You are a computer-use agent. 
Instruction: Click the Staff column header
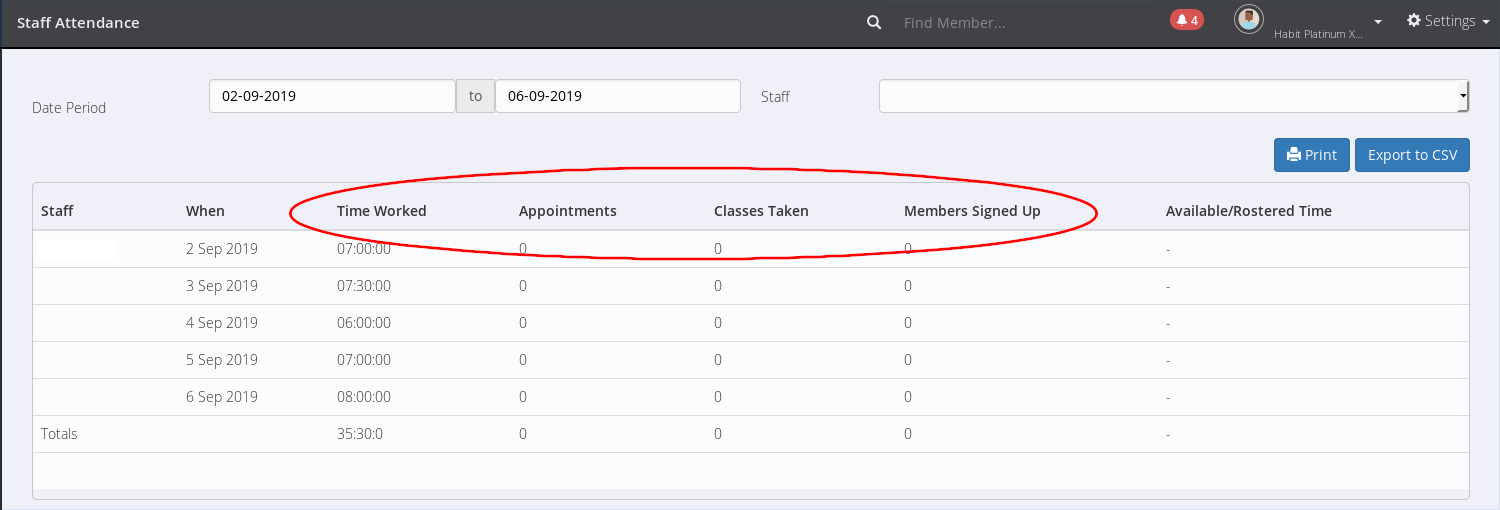57,211
